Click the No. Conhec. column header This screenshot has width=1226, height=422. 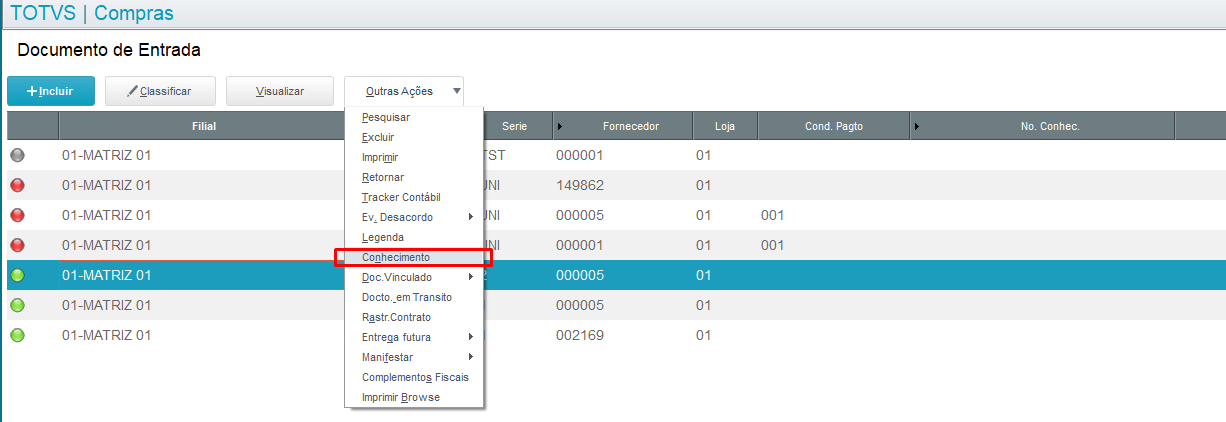pos(1042,126)
